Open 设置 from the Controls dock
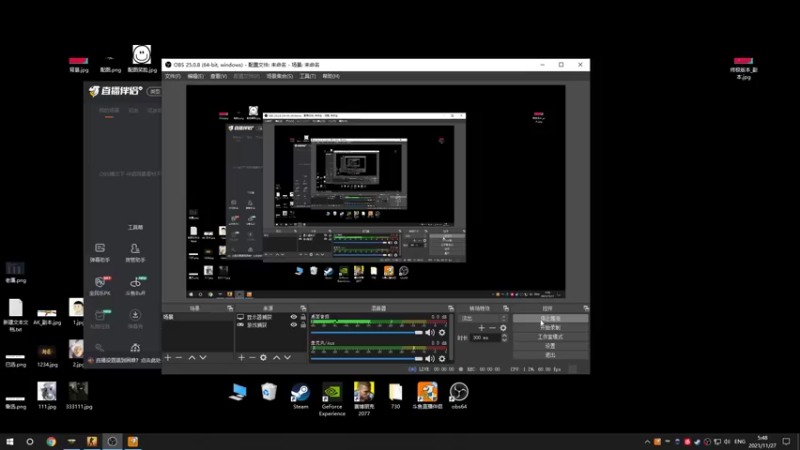800x450 pixels. coord(550,346)
